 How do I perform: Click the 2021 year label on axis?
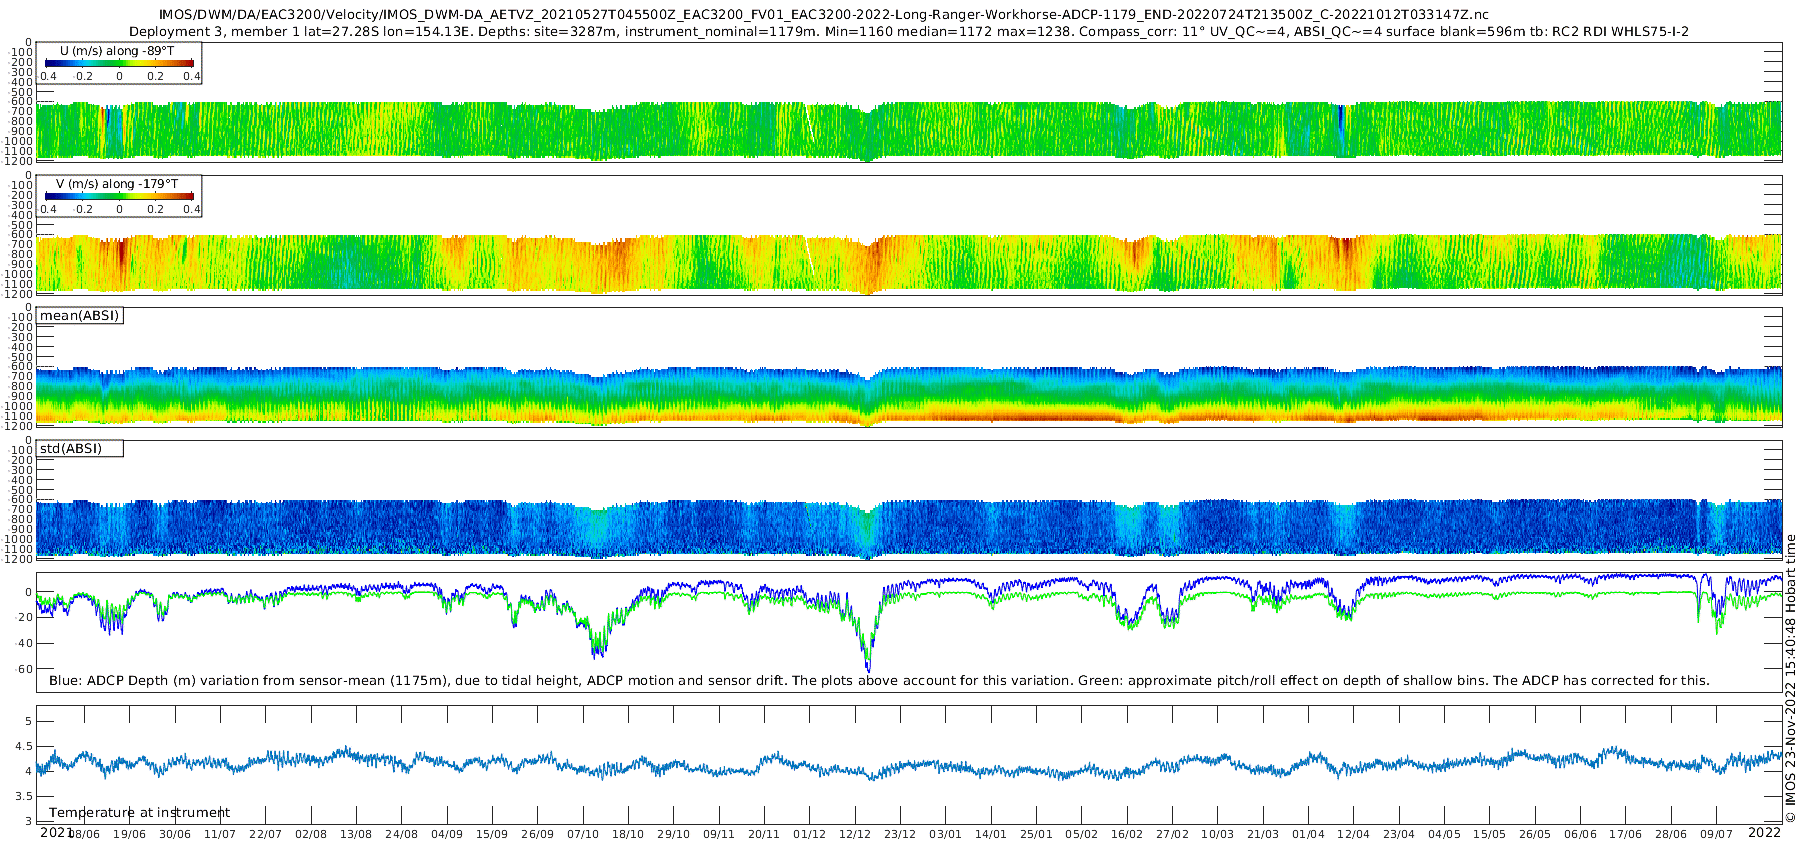[x=56, y=832]
